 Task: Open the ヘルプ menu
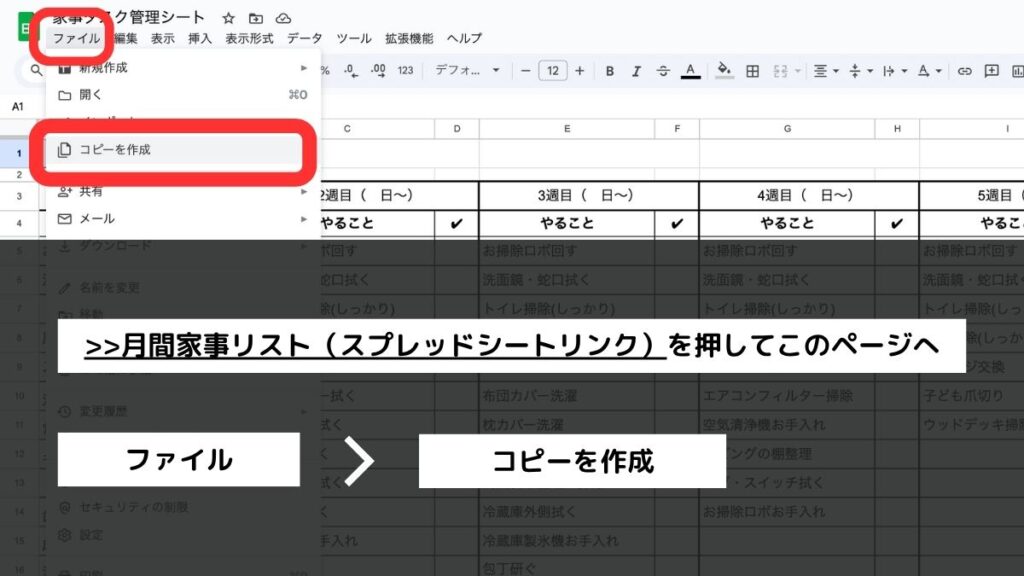[x=464, y=39]
